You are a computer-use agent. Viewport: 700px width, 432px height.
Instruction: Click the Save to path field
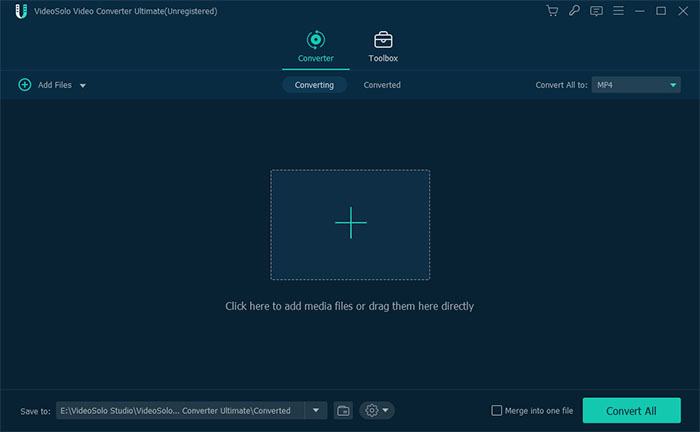coord(180,410)
